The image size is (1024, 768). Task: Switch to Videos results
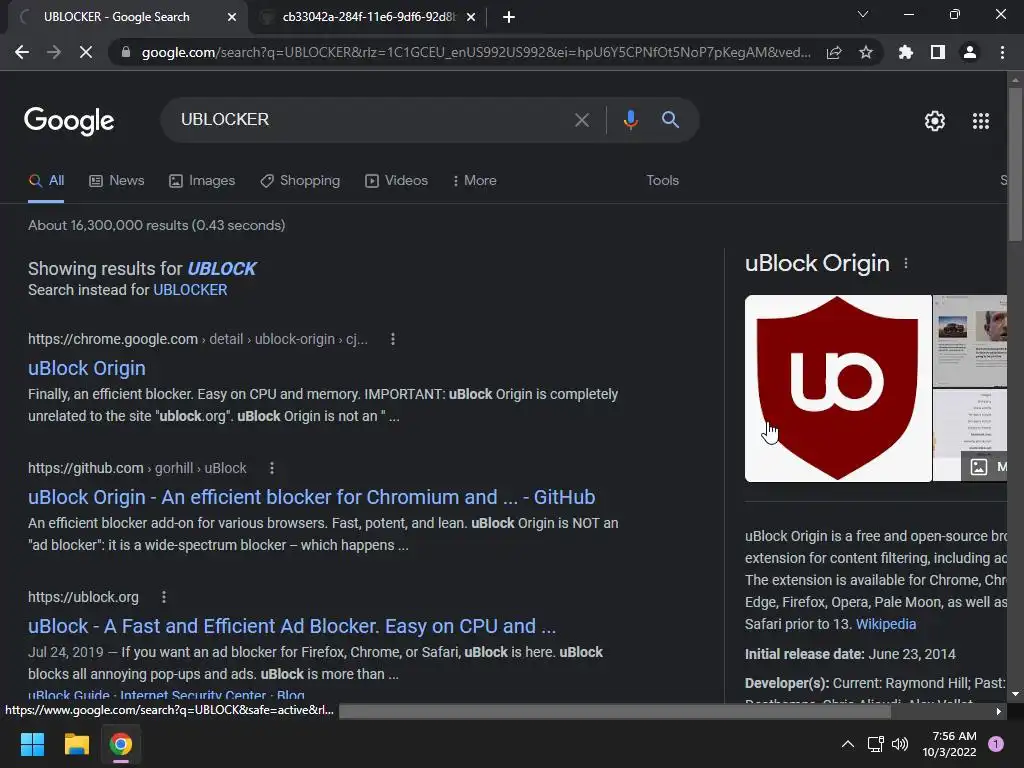[396, 181]
